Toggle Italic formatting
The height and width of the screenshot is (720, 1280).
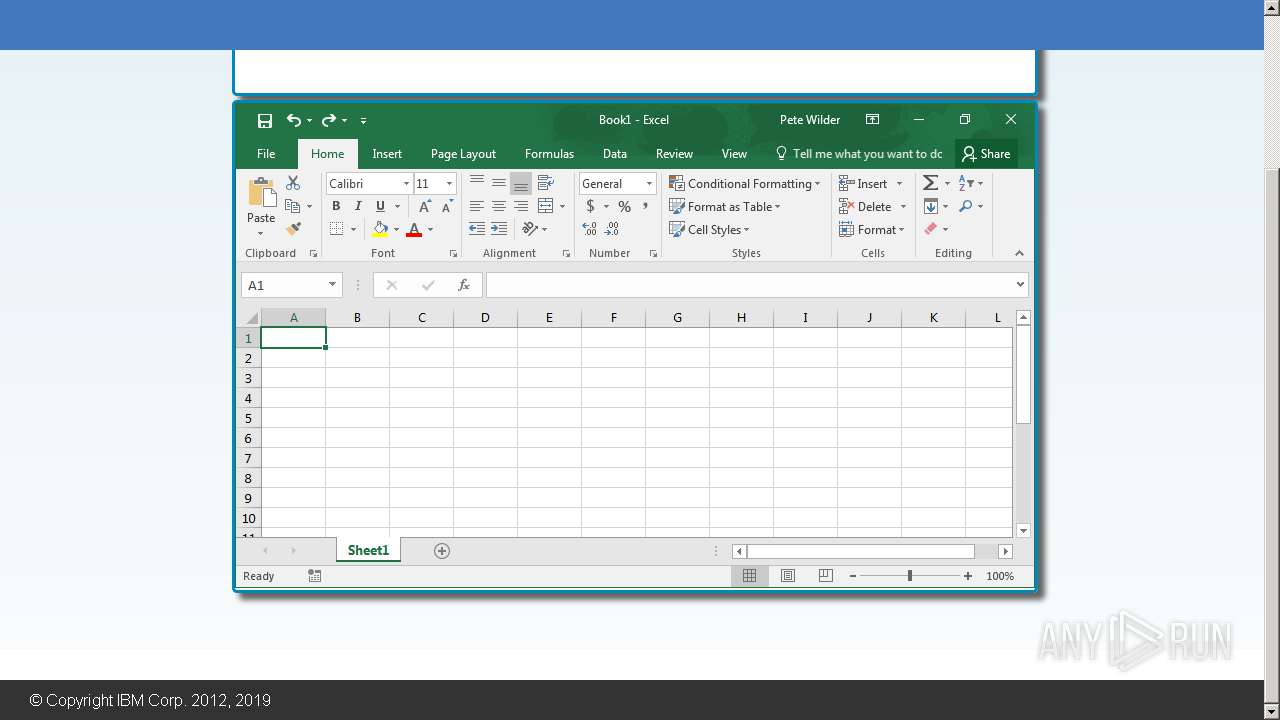[358, 206]
